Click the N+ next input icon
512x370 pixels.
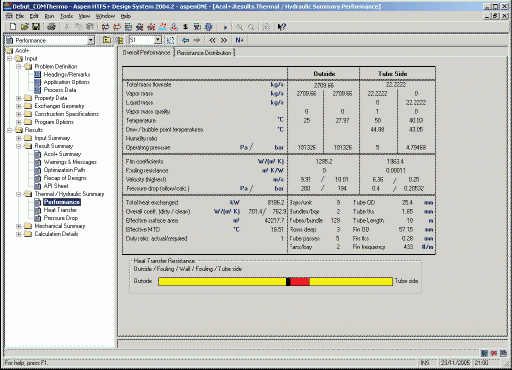click(x=239, y=40)
